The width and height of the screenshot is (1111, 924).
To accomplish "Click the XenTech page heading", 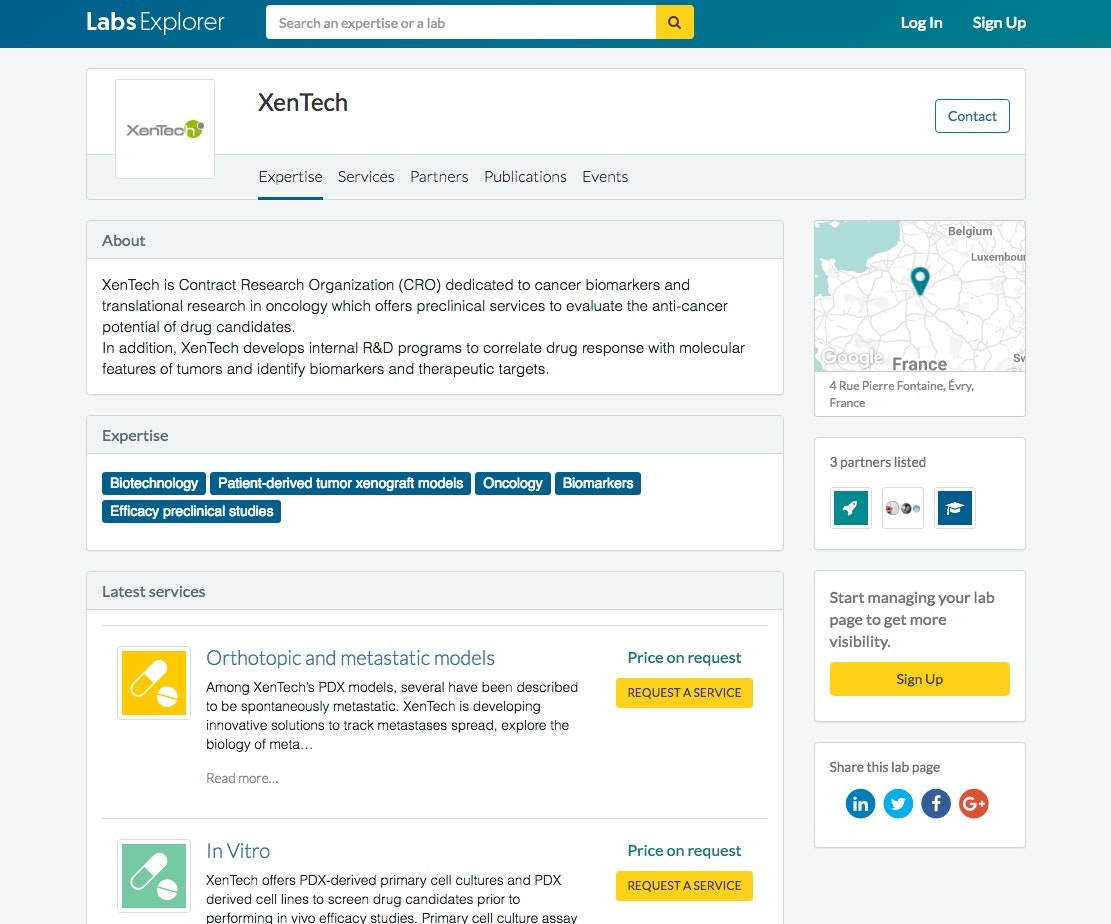I will (303, 103).
